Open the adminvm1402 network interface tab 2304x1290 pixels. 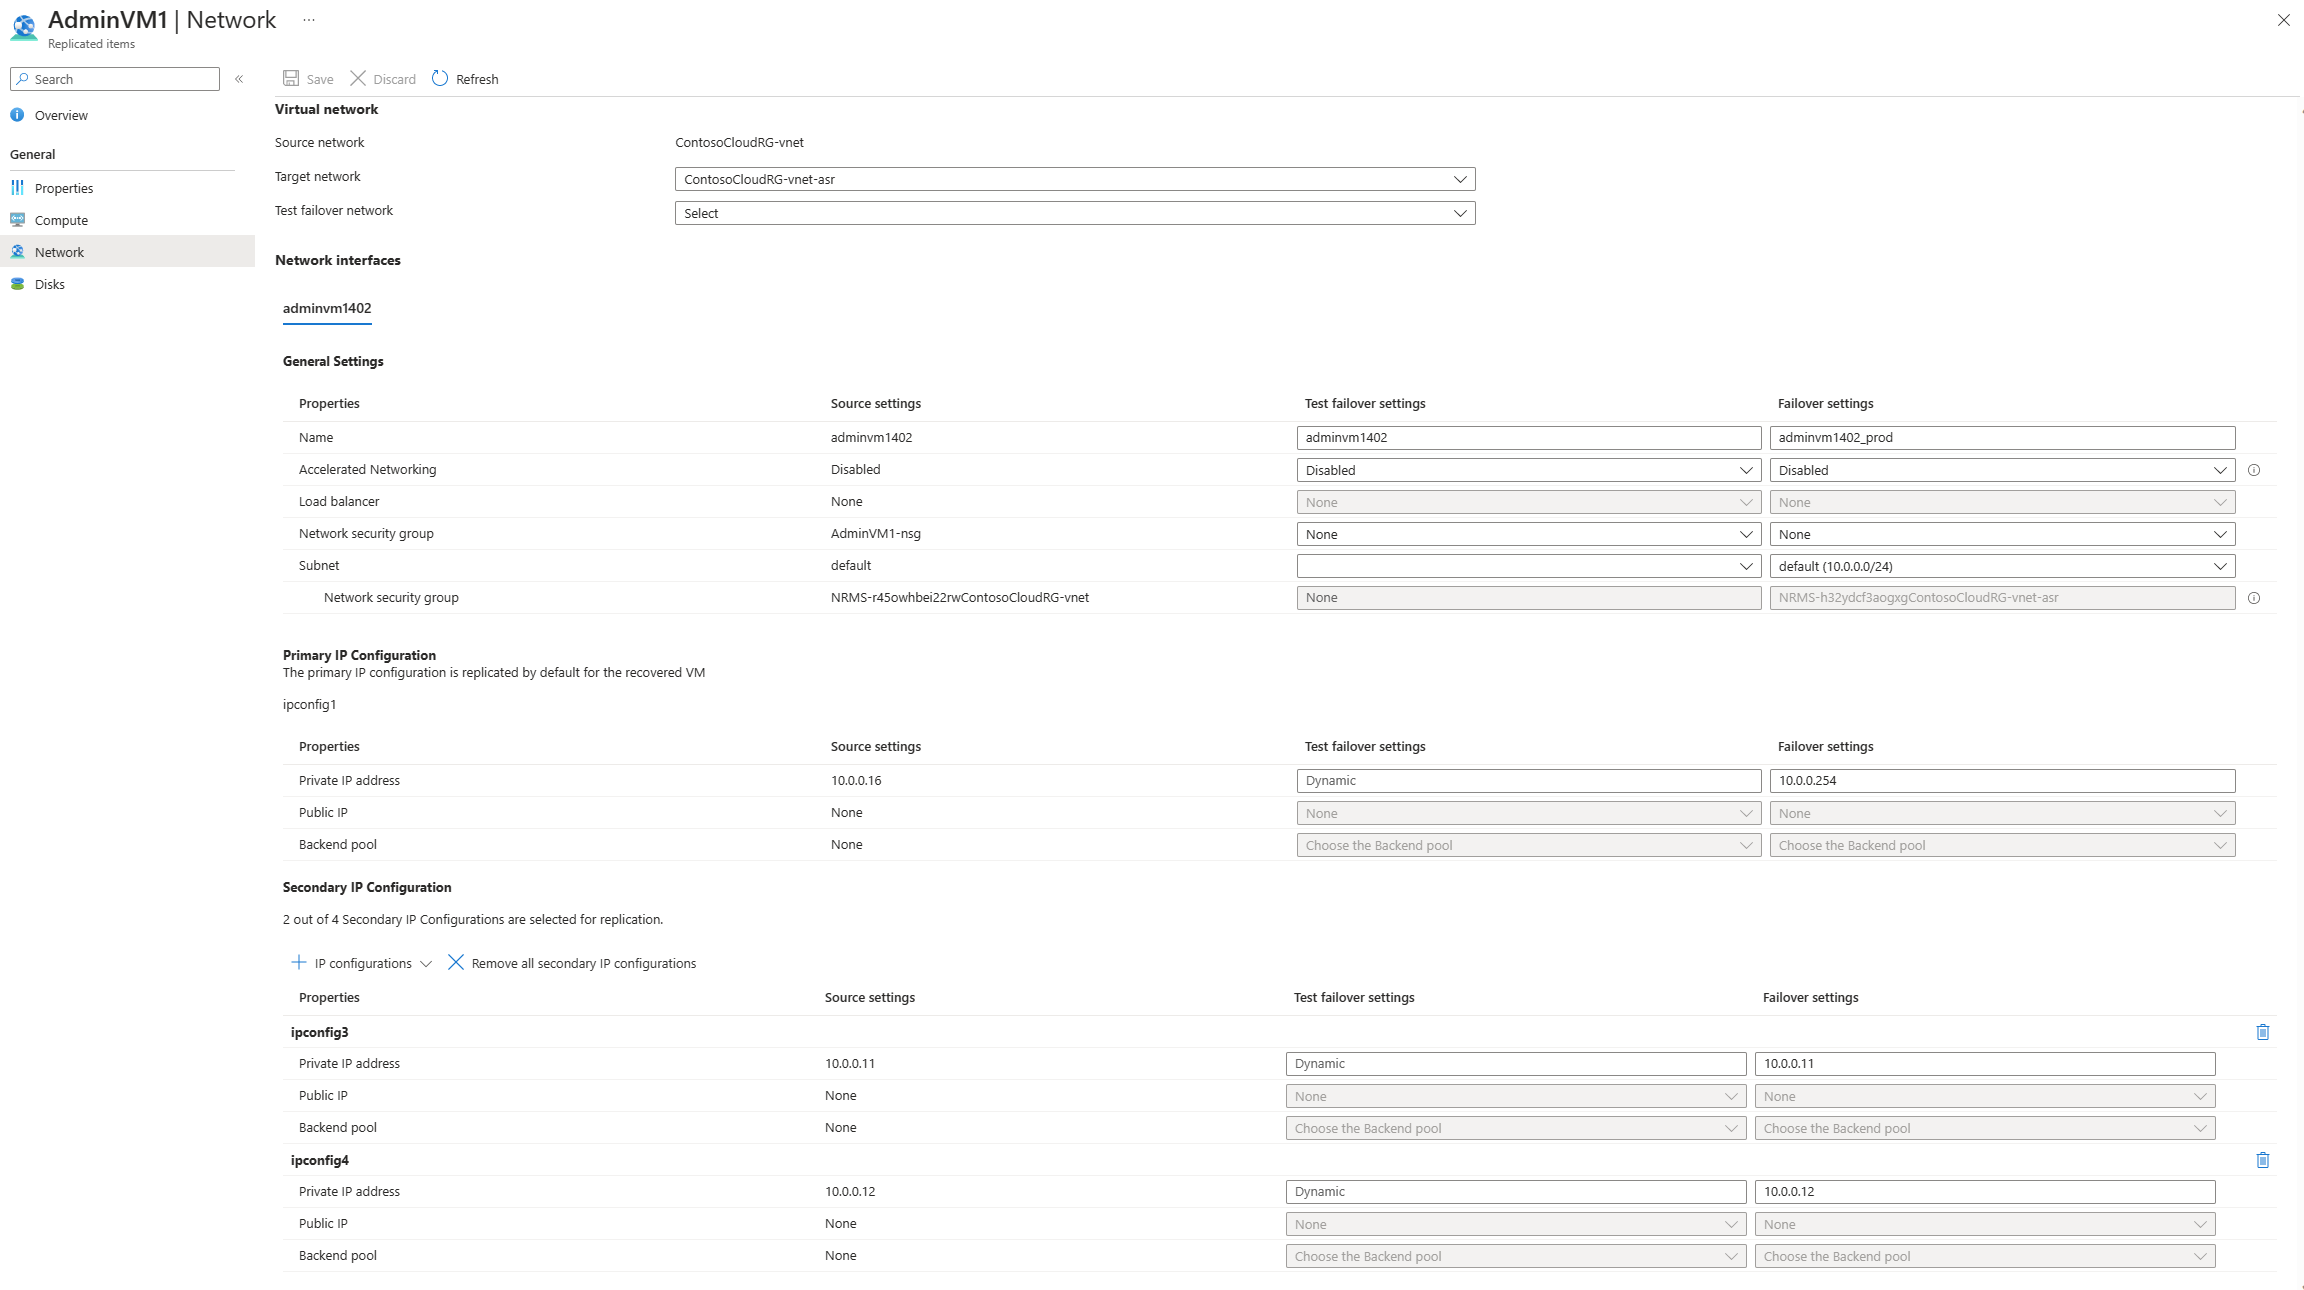tap(326, 307)
